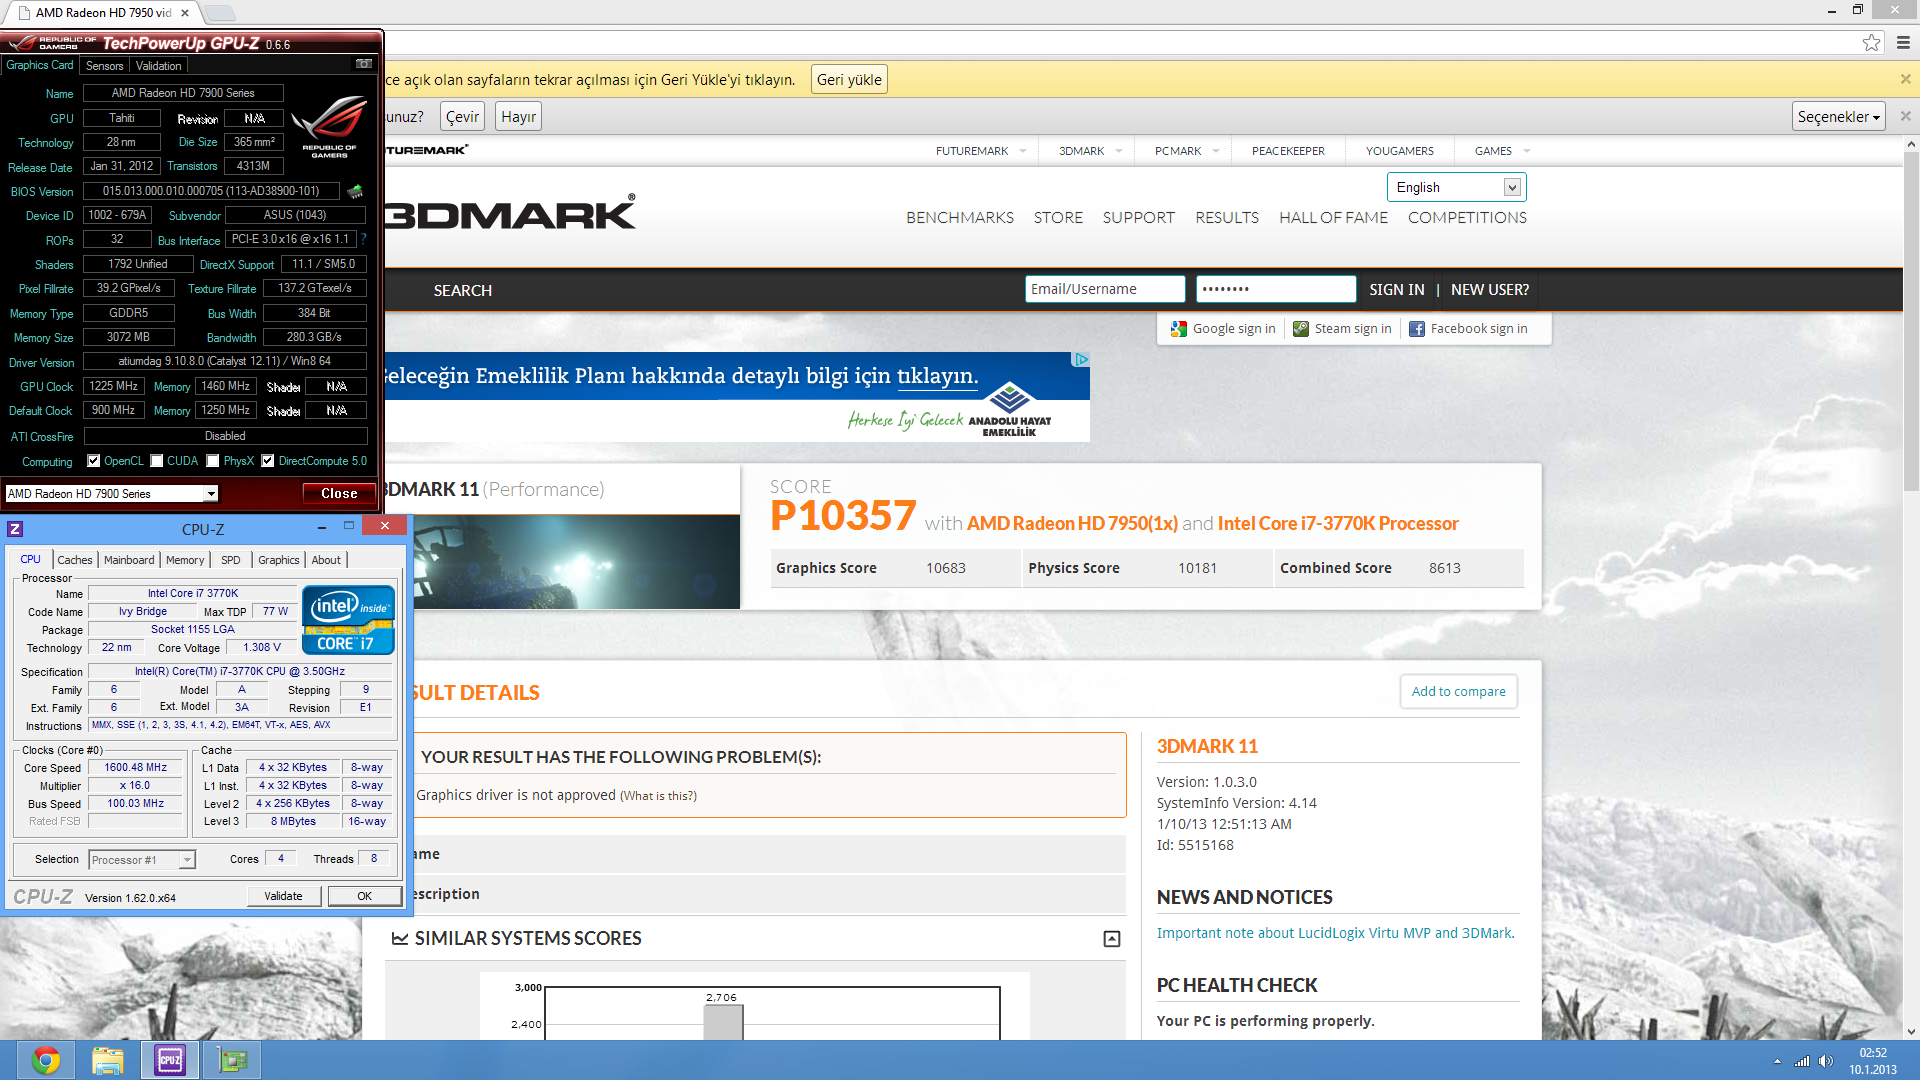Click Add to compare for the result

click(1458, 691)
